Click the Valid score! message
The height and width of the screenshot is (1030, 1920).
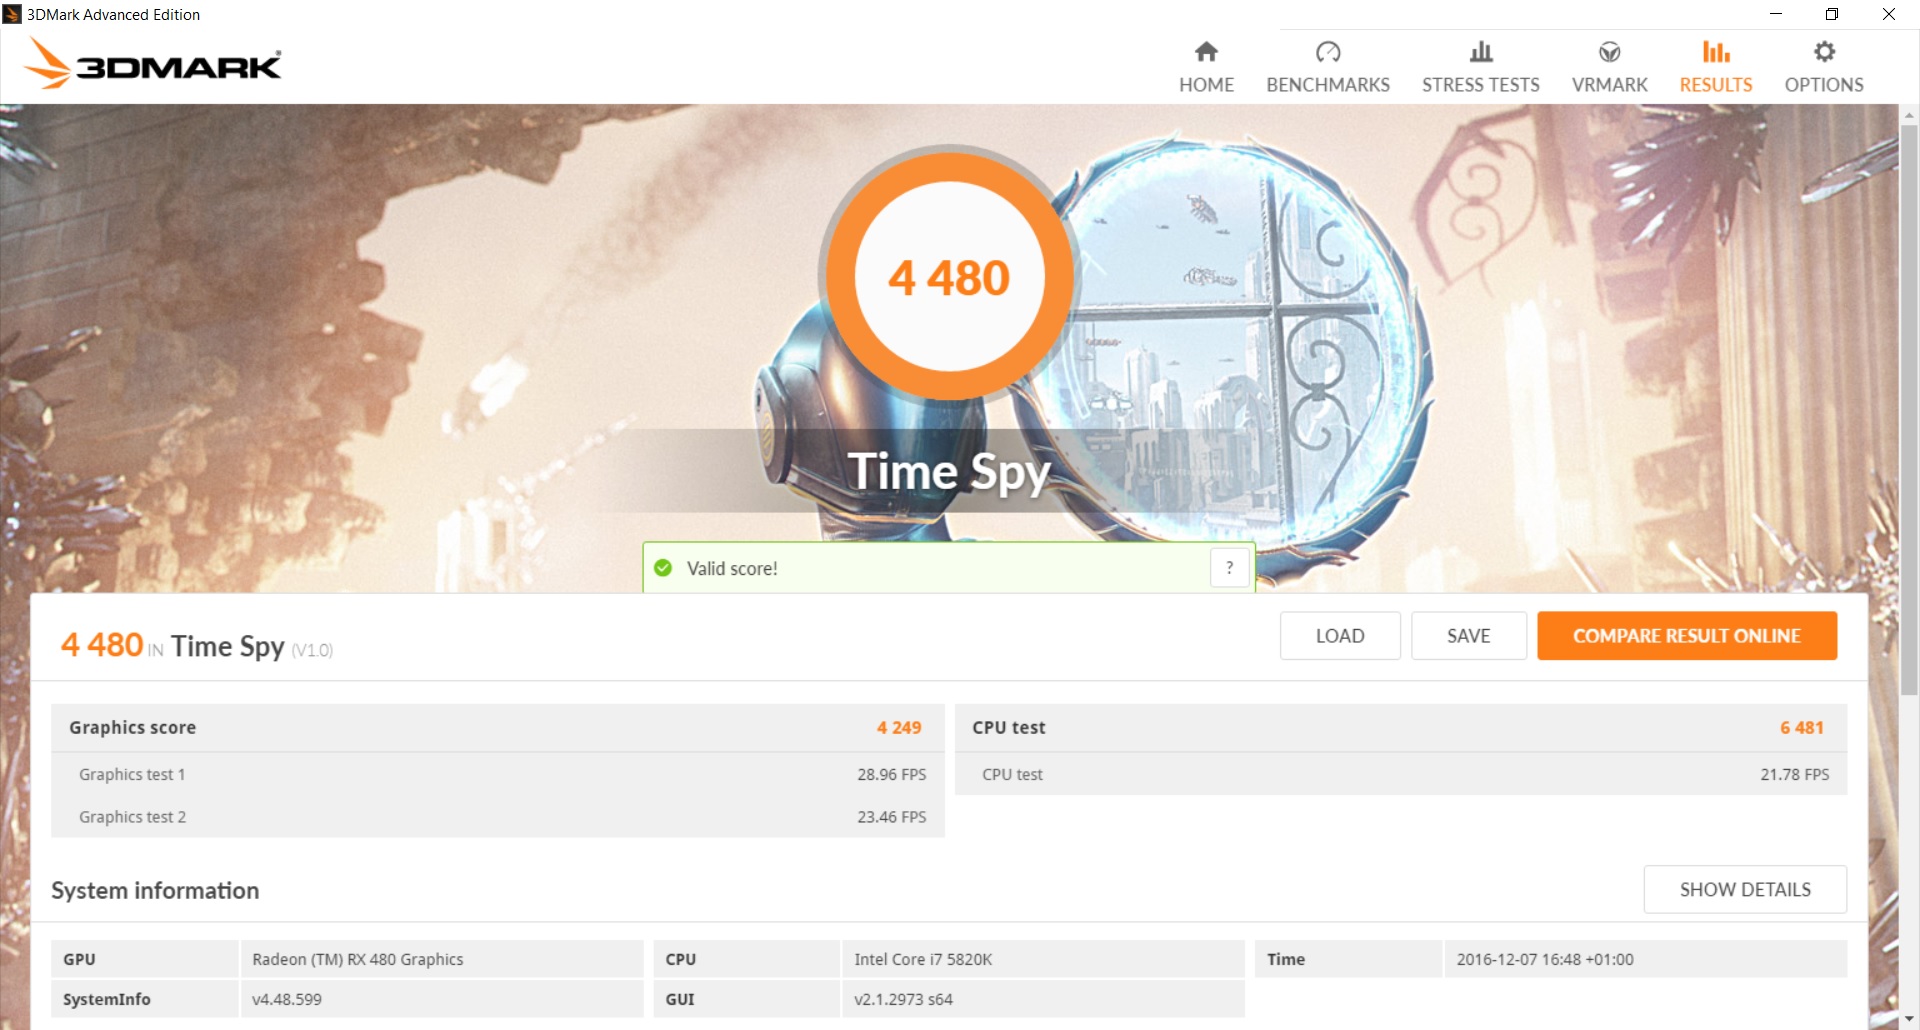point(732,568)
